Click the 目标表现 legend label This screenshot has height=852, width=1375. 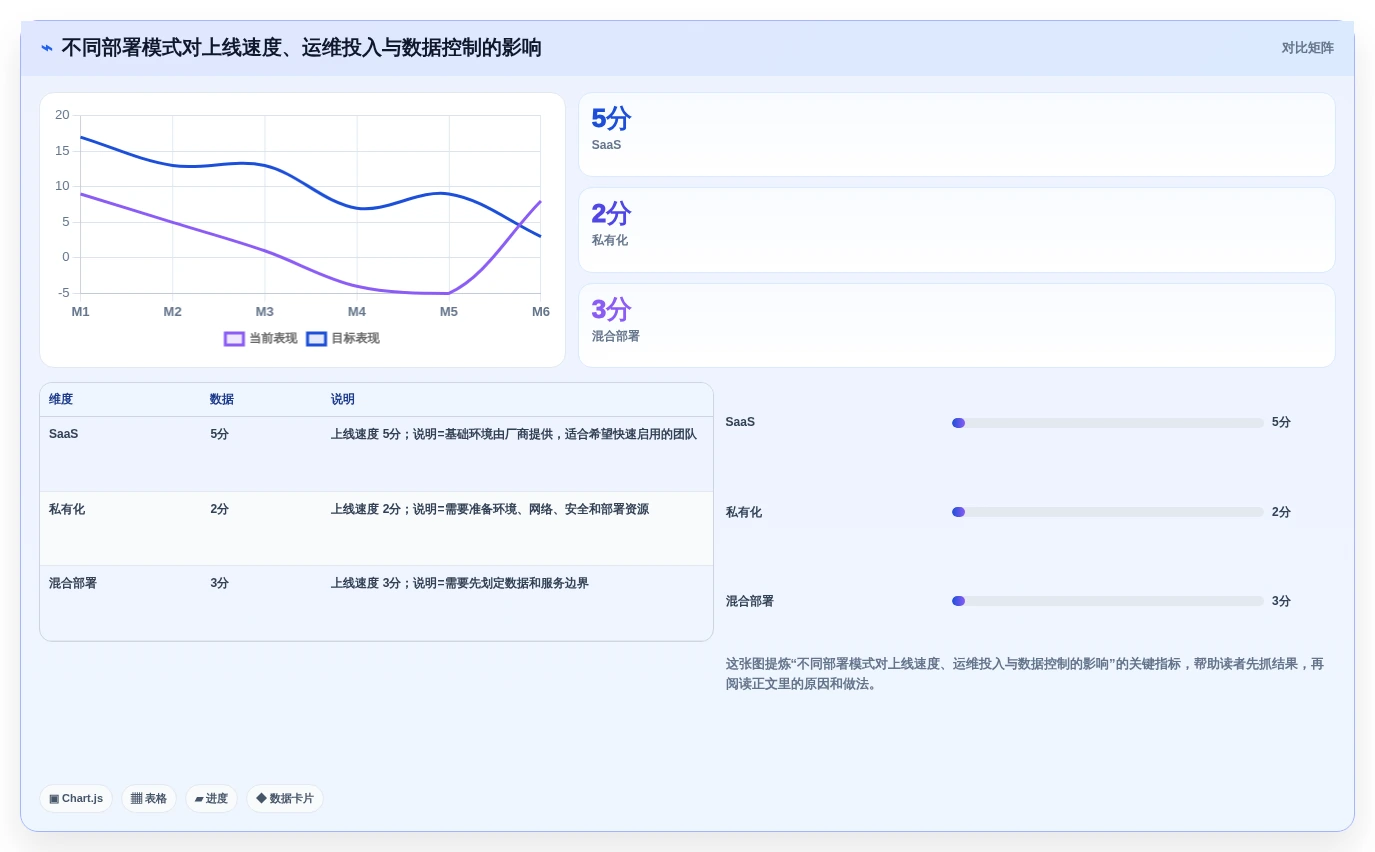[355, 339]
